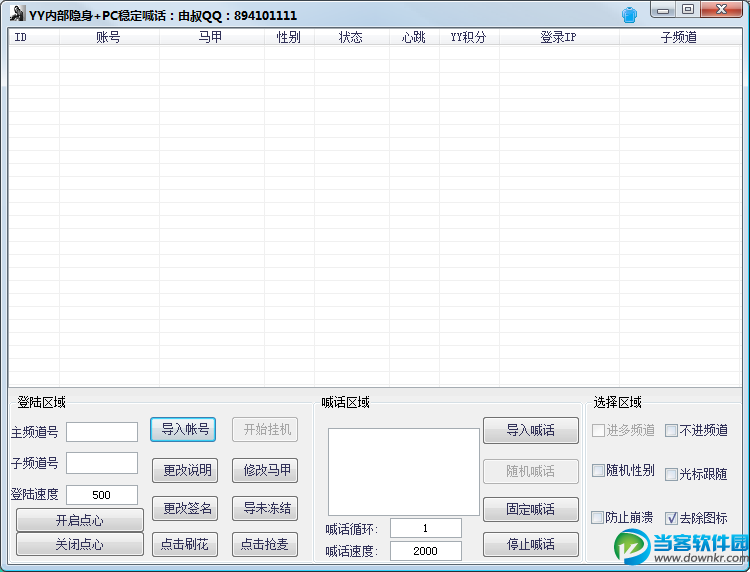Click the app icon in title bar

18,13
